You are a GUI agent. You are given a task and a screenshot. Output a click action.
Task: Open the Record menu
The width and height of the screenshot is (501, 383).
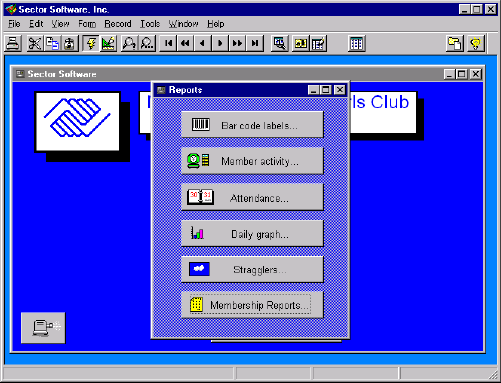point(118,24)
